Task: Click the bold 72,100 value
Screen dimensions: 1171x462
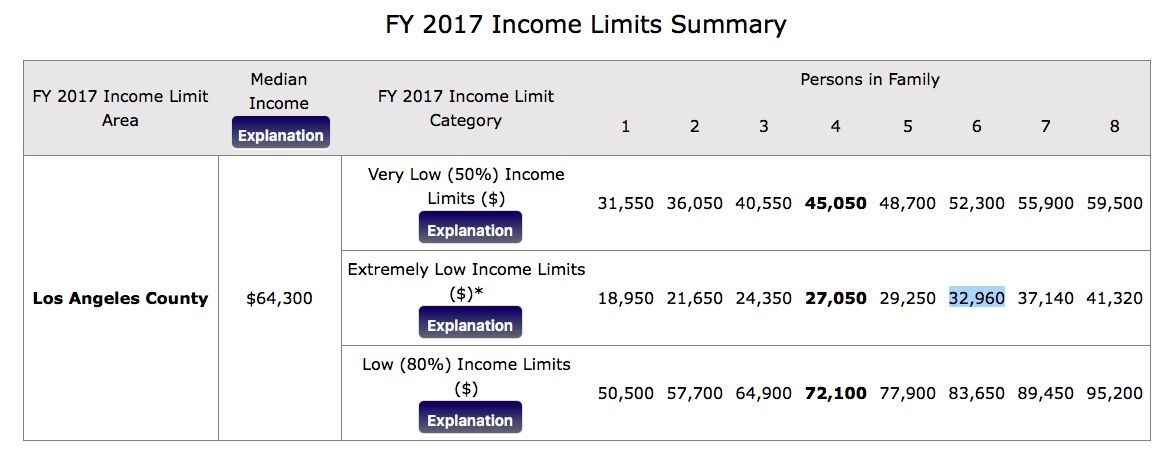Action: (835, 393)
